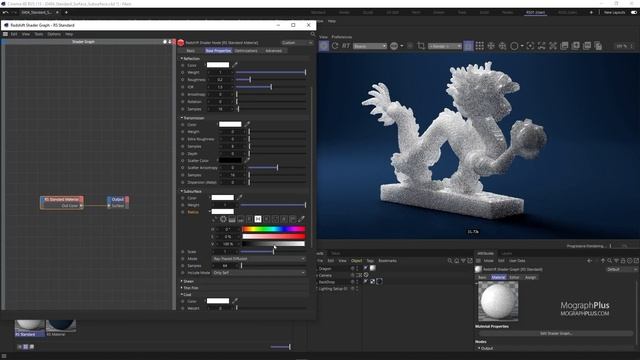Open the Options menu in Shader Graph
Screen dimensions: 640x360
[x=54, y=34]
